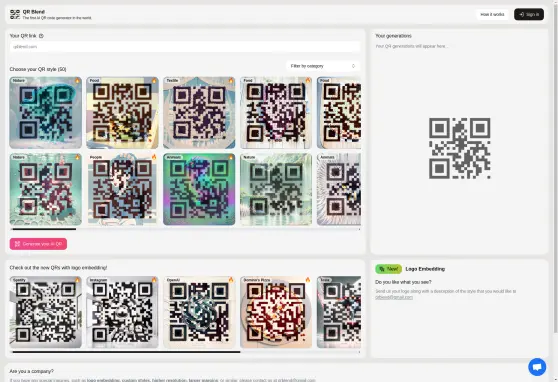Image resolution: width=558 pixels, height=382 pixels.
Task: Click the gray placeholder QR code in generations panel
Action: 459,148
